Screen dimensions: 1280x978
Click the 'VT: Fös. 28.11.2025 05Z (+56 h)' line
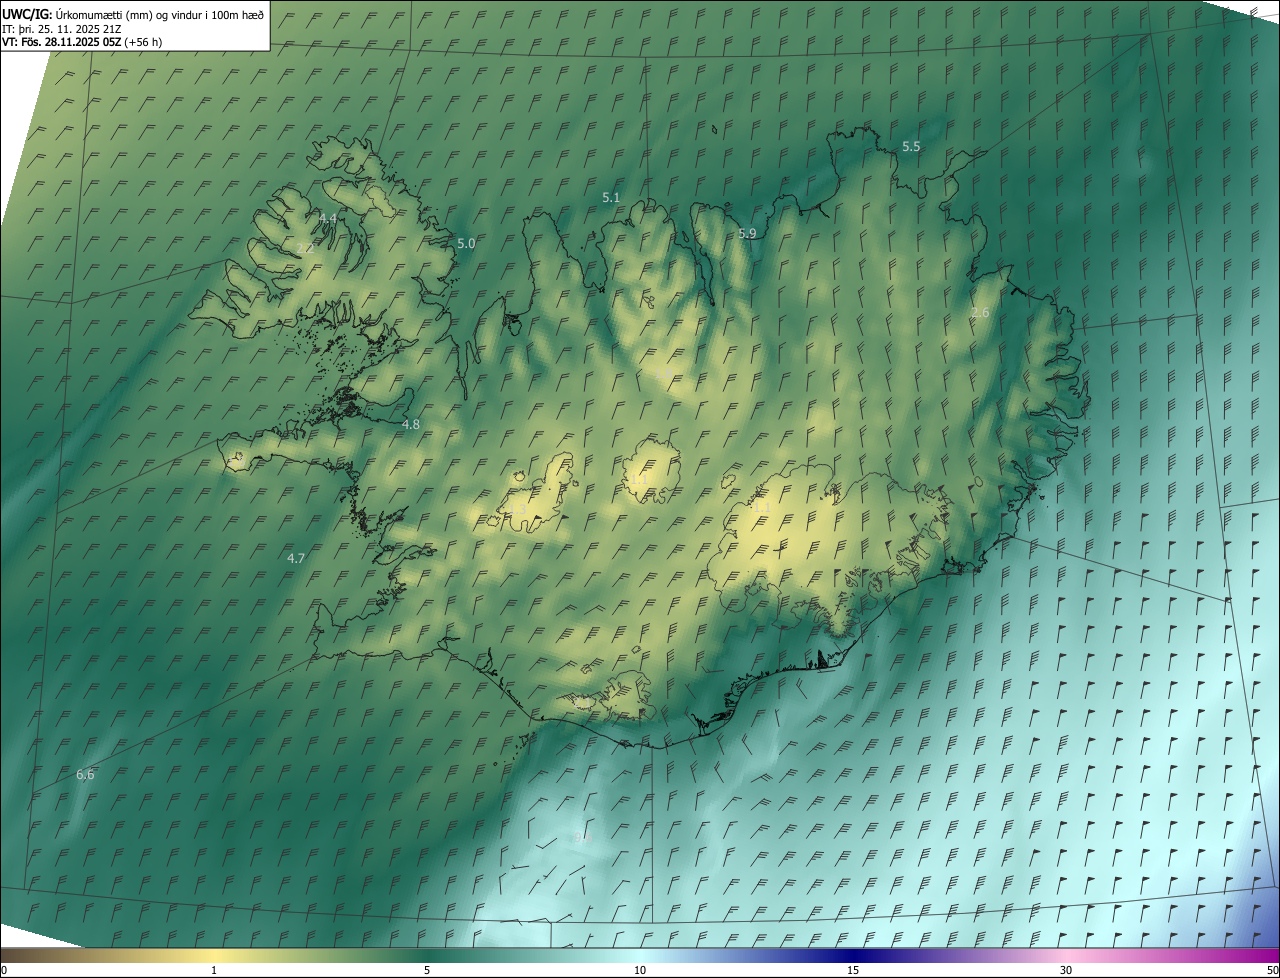[x=82, y=42]
